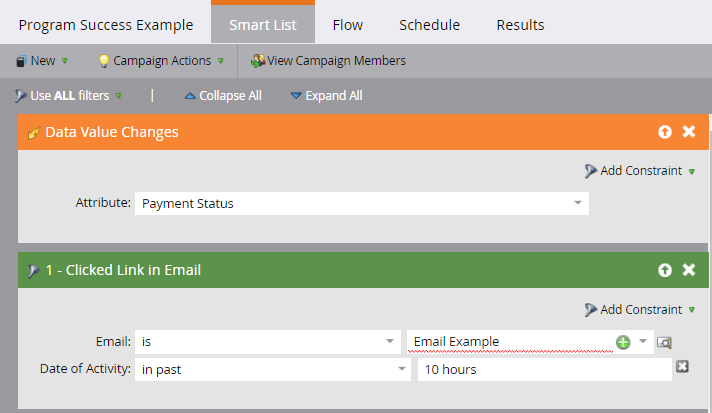Go to the Results tab
Viewport: 712px width, 413px height.
point(520,25)
